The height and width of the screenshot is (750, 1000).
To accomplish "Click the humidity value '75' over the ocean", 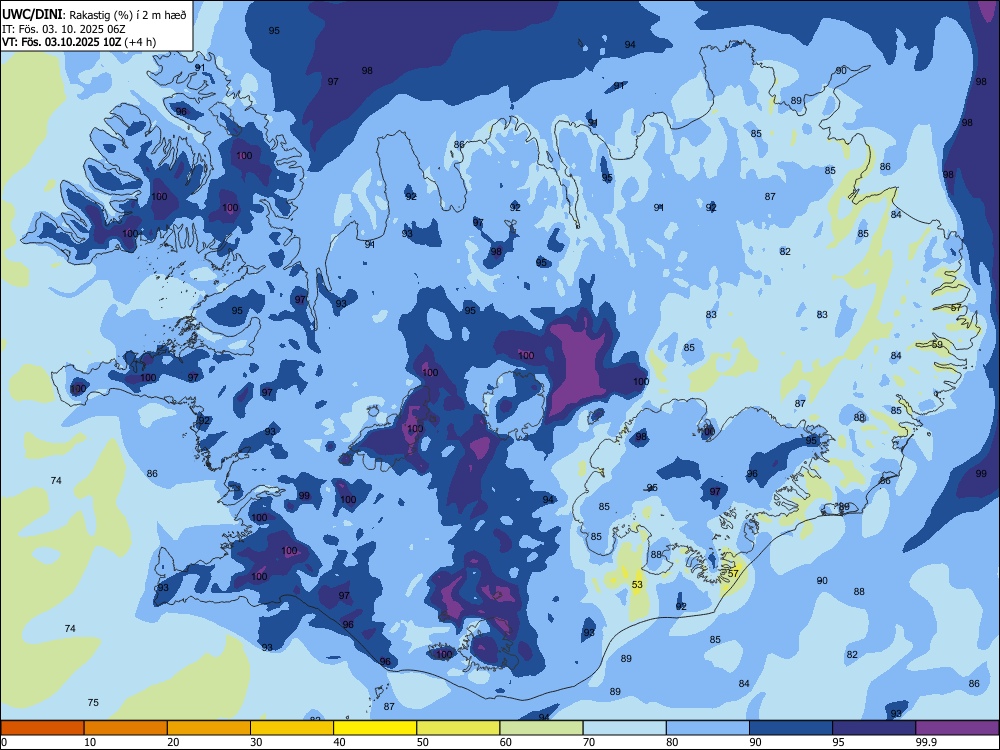I will [x=93, y=702].
